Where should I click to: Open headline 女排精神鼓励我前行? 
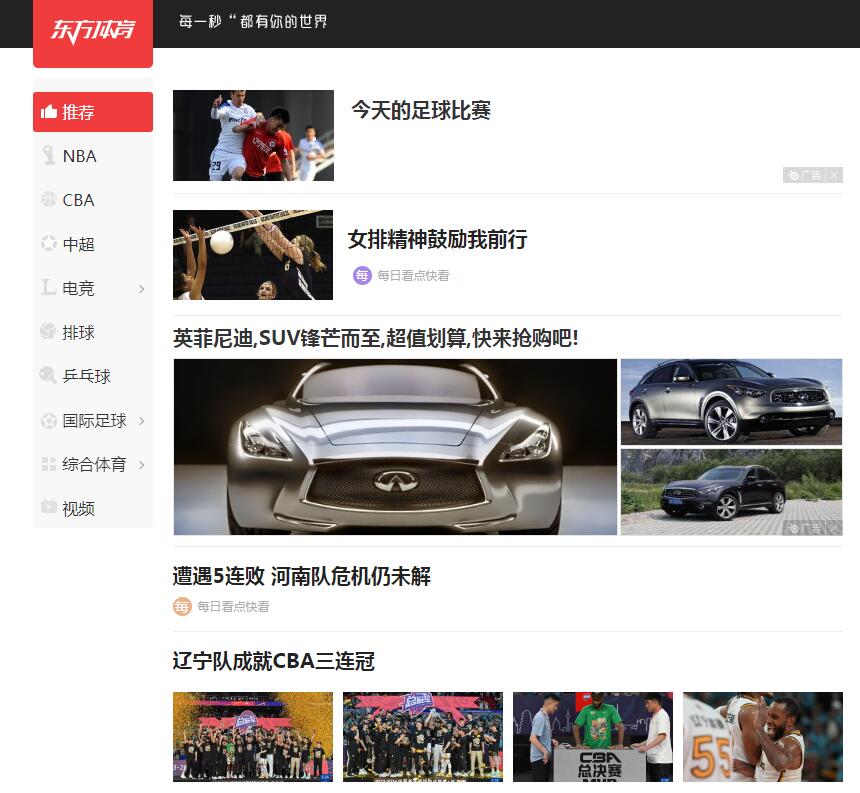click(437, 240)
